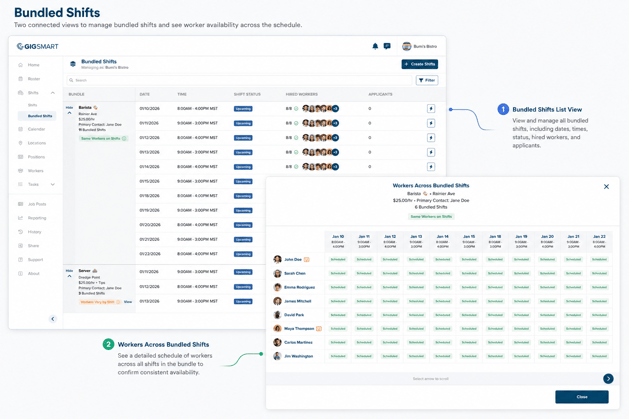Select the Shifts sub-item under Shifts
Viewport: 629px width, 419px height.
click(32, 105)
